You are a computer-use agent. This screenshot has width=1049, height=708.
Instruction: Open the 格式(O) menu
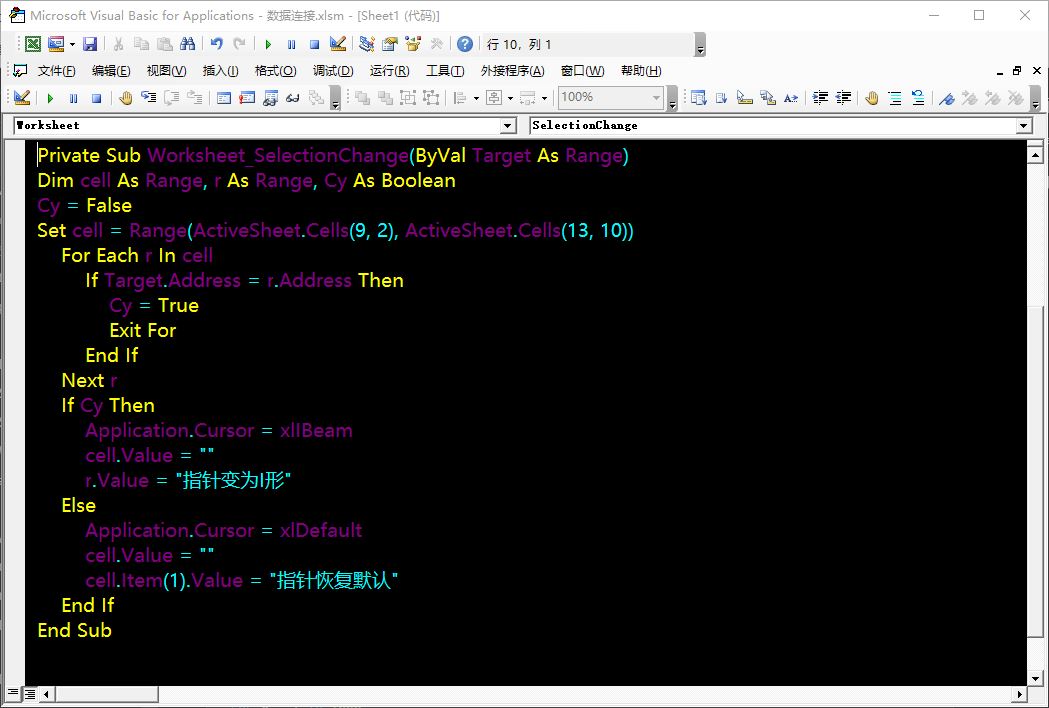click(x=276, y=71)
